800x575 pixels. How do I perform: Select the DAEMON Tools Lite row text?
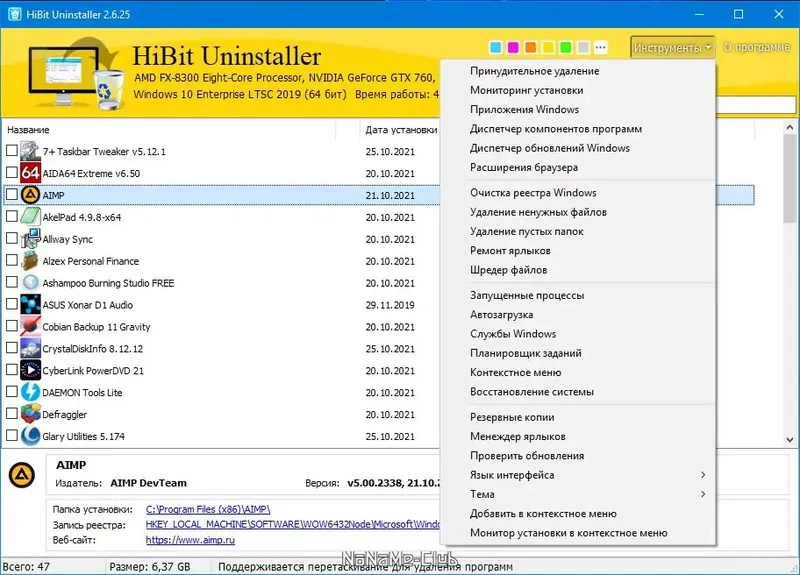click(x=82, y=392)
